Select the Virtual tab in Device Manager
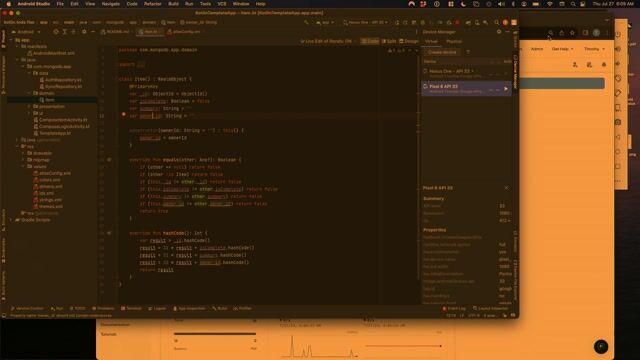Image resolution: width=640 pixels, height=360 pixels. pyautogui.click(x=431, y=41)
